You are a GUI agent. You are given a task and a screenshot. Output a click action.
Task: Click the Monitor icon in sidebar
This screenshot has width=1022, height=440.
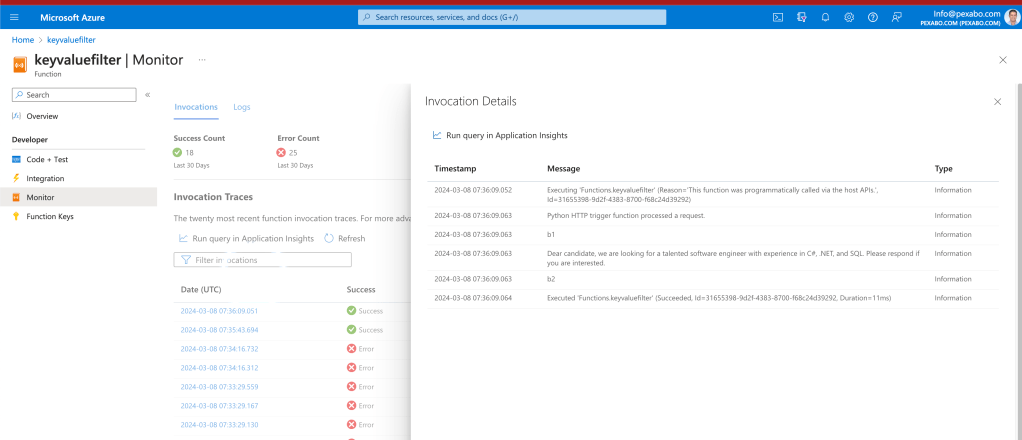point(16,197)
